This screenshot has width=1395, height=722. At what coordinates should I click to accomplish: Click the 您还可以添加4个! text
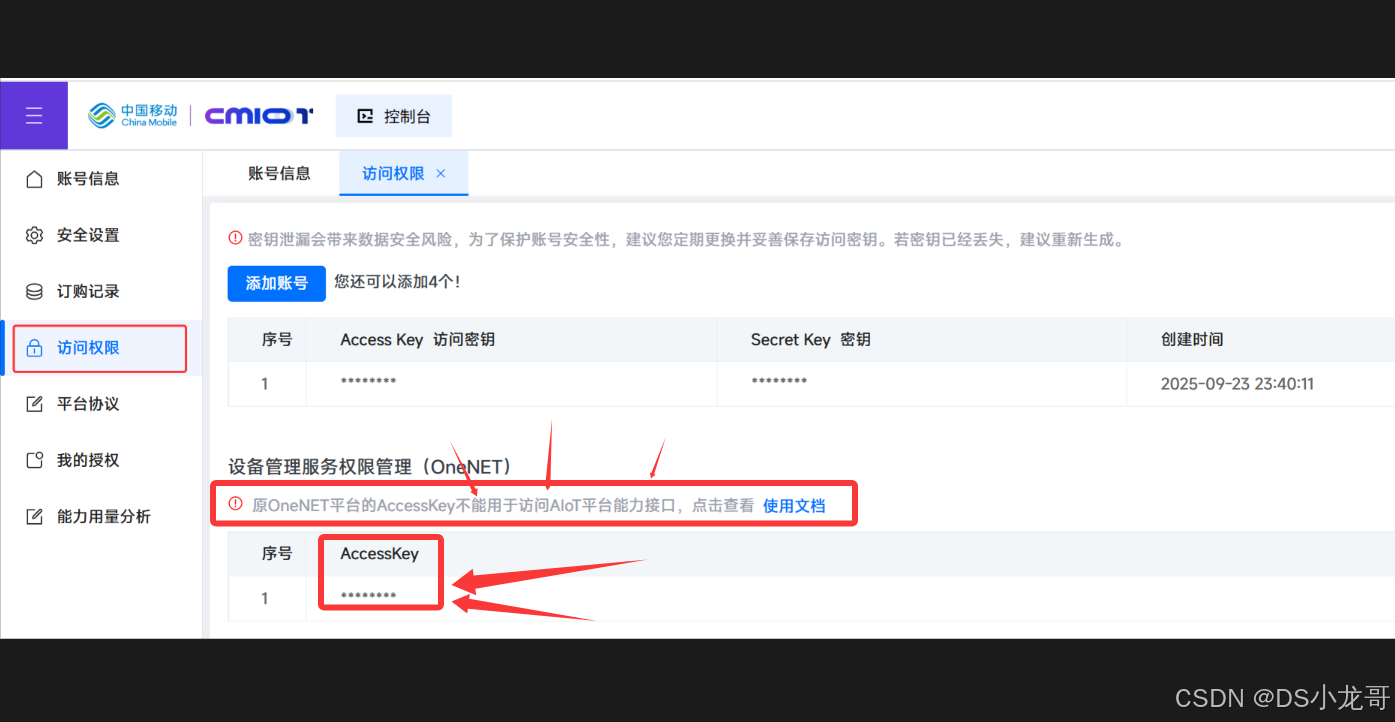pos(397,282)
